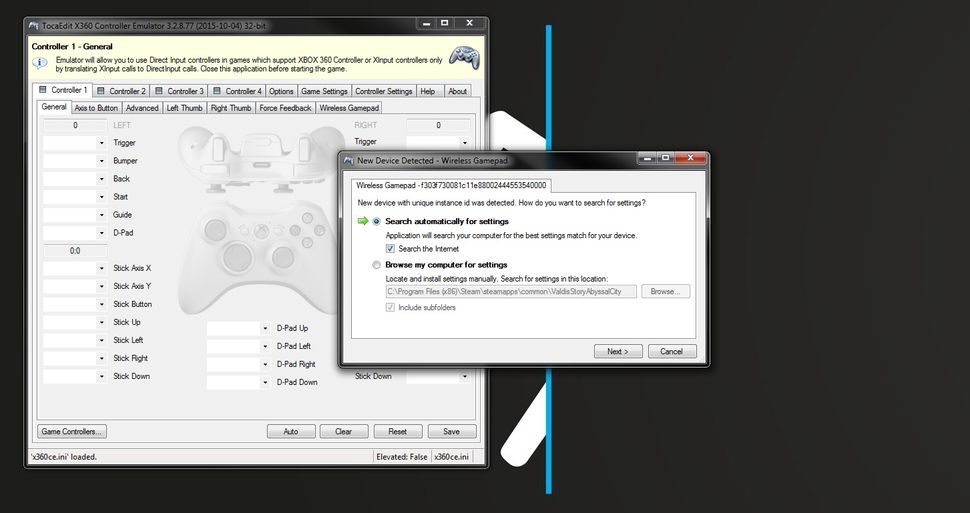Open the Help tab
This screenshot has height=513, width=970.
click(428, 91)
